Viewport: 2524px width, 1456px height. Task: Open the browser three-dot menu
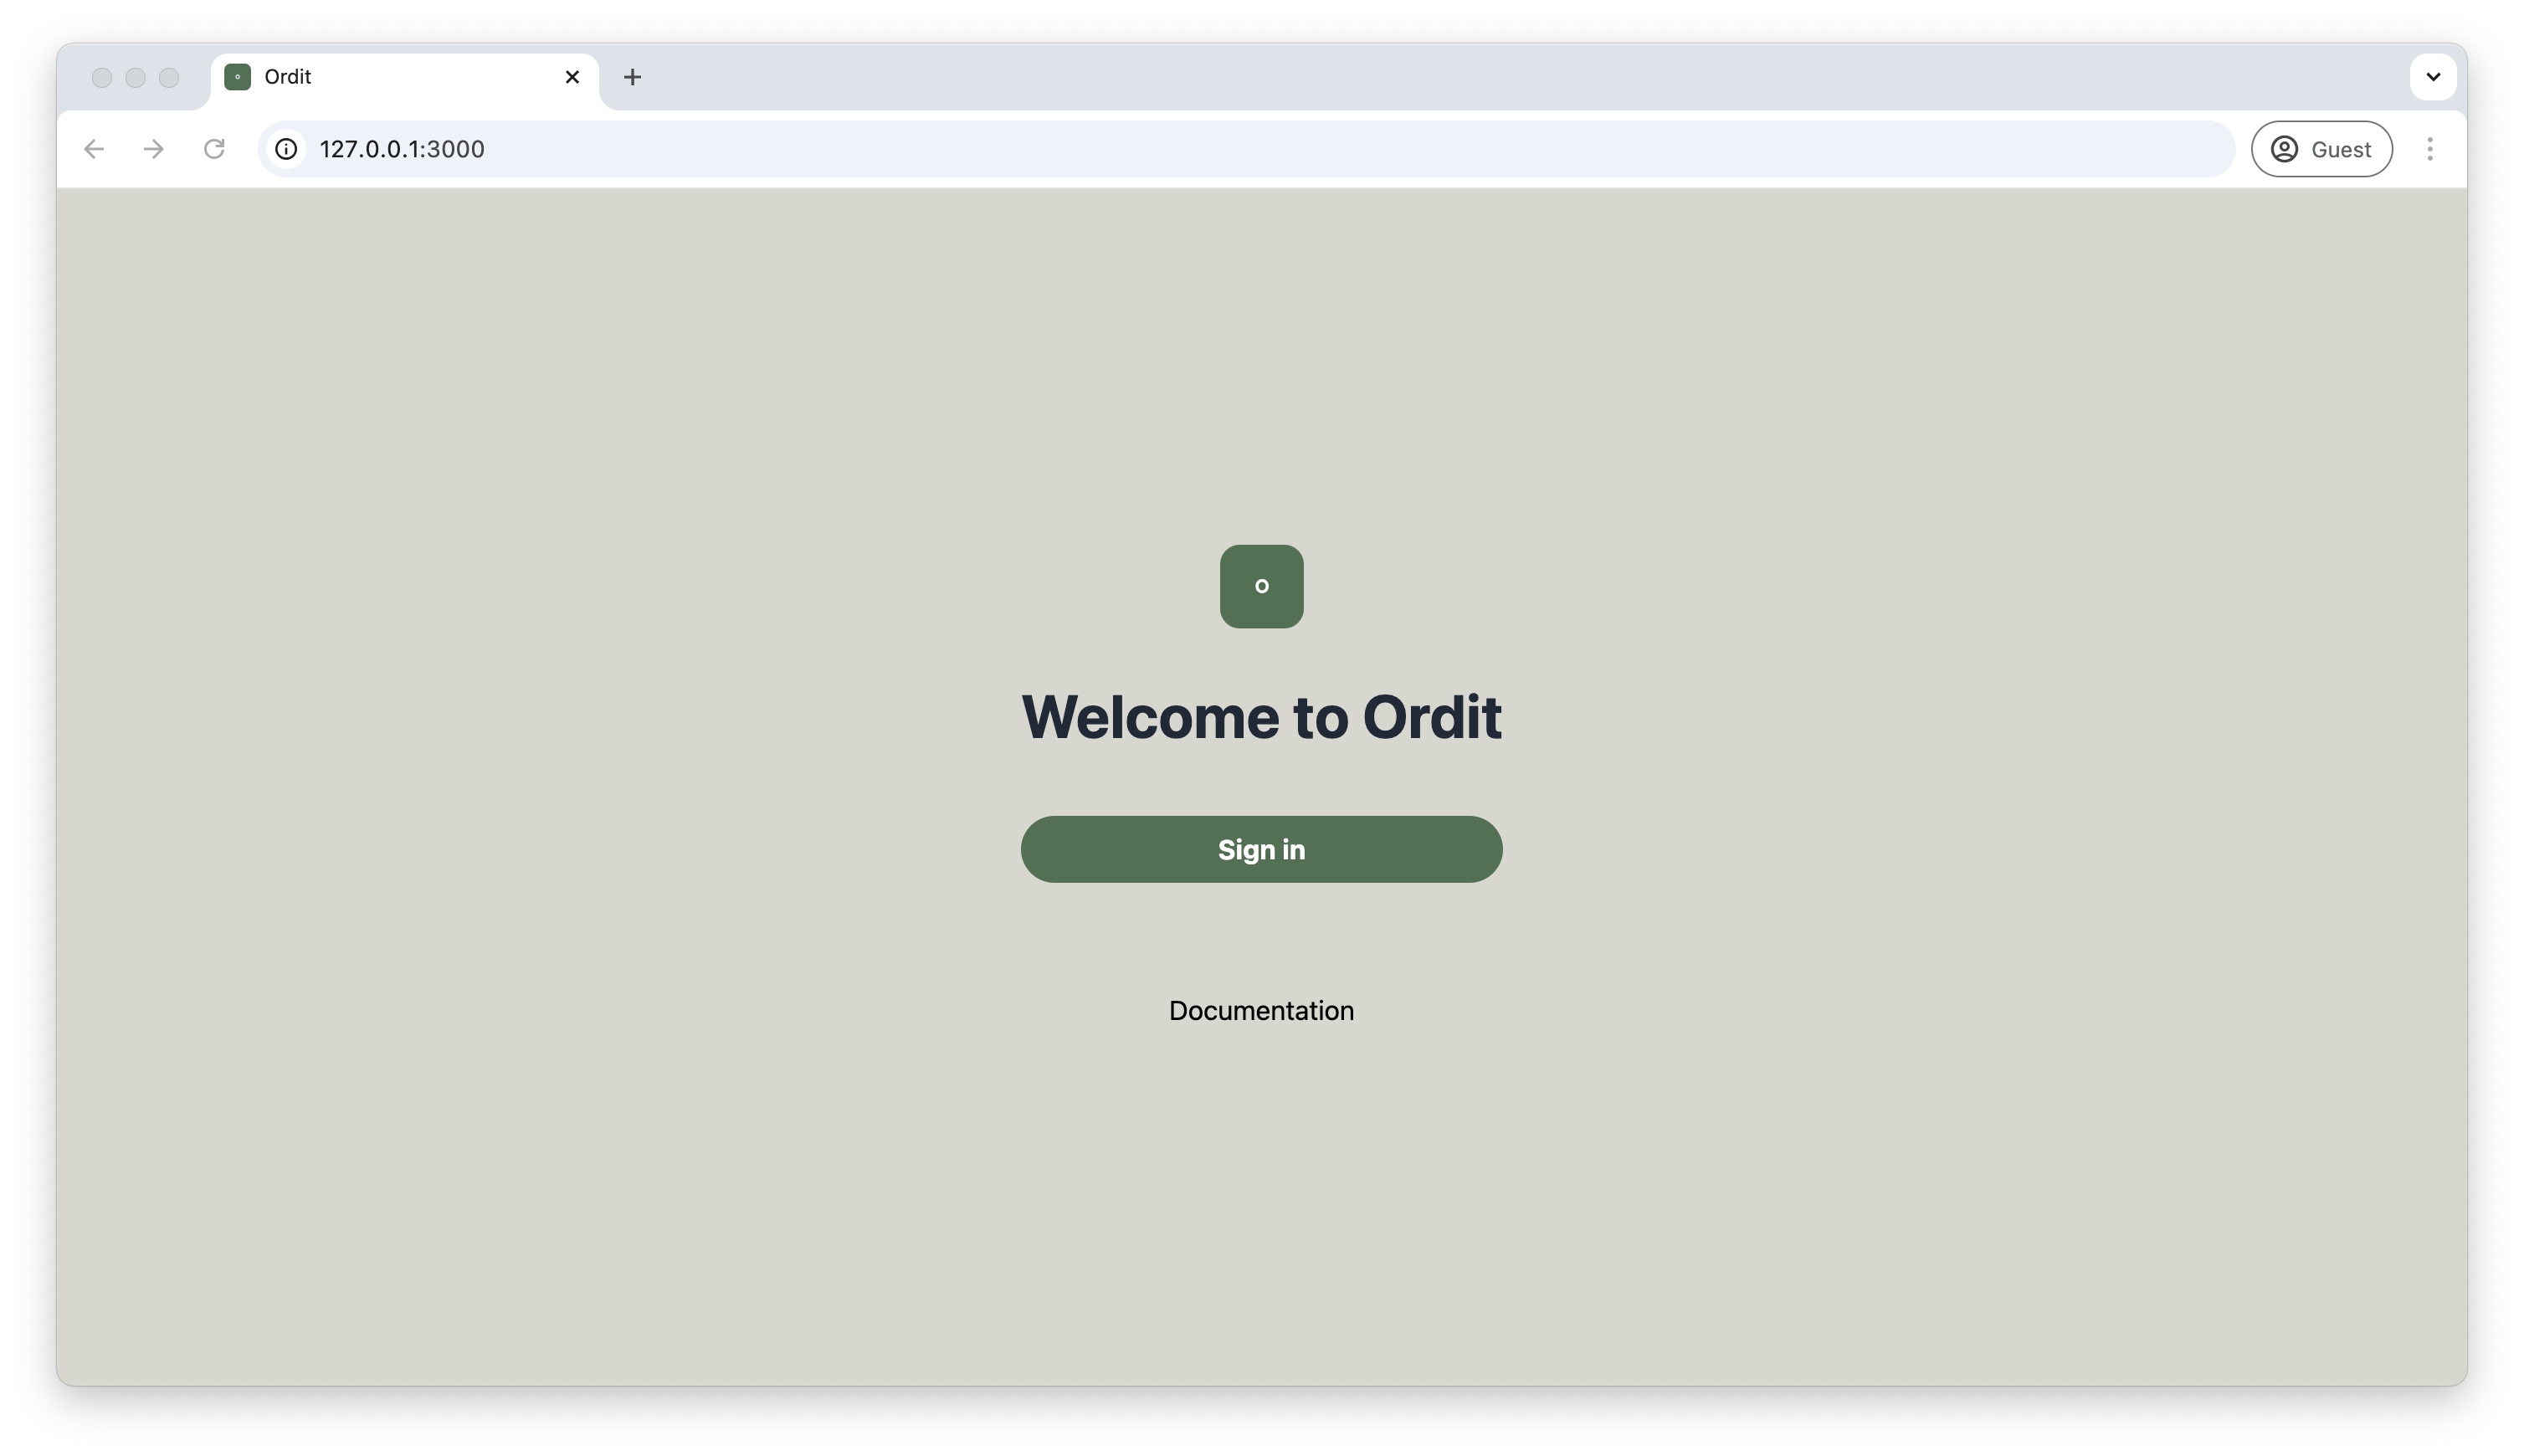tap(2430, 149)
